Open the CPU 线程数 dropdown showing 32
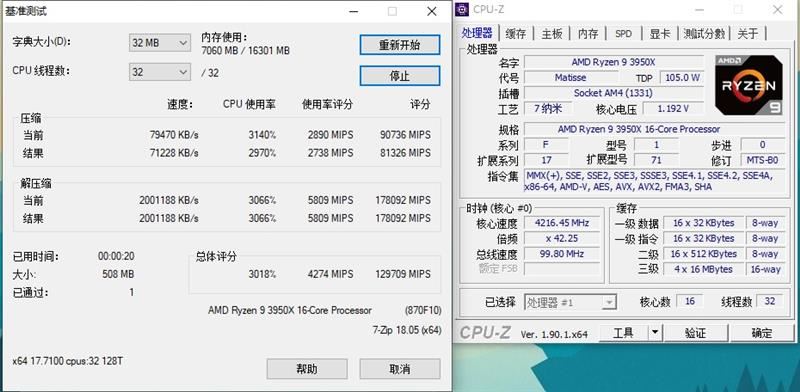The height and width of the screenshot is (392, 800). pyautogui.click(x=160, y=72)
